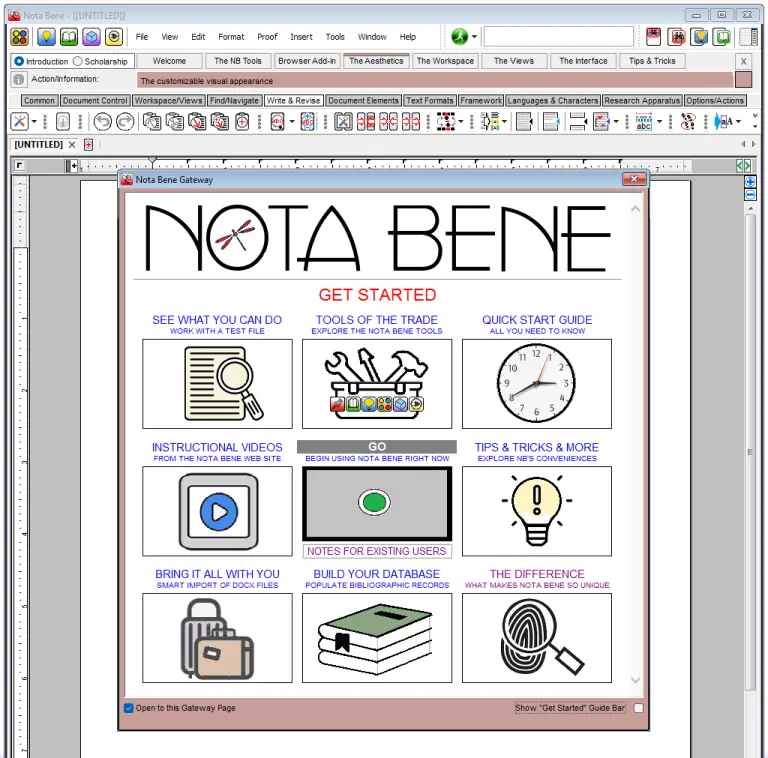This screenshot has width=768, height=758.
Task: Select the Scholarship radio button
Action: (x=77, y=61)
